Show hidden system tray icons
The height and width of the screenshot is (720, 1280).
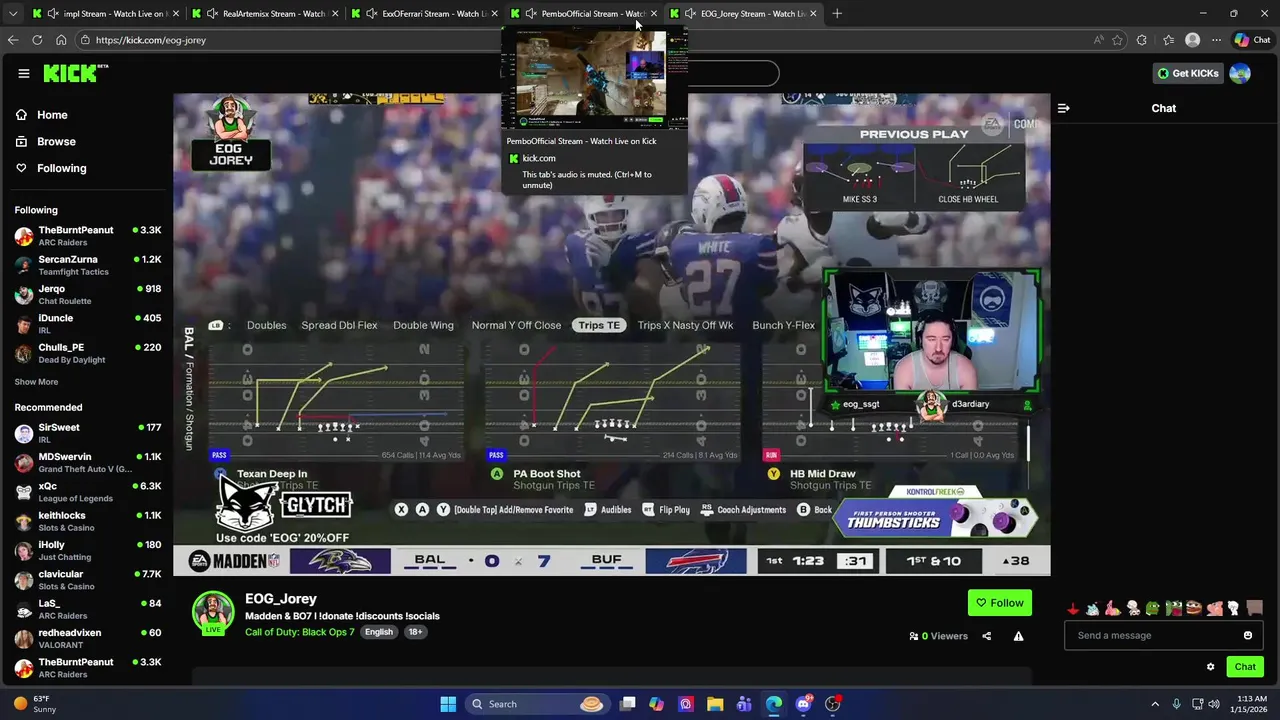[x=1155, y=704]
